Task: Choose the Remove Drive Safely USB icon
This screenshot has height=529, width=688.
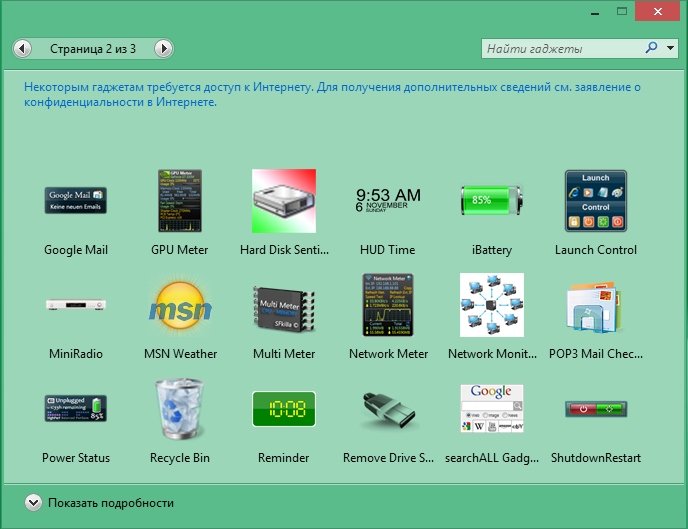Action: [x=388, y=410]
